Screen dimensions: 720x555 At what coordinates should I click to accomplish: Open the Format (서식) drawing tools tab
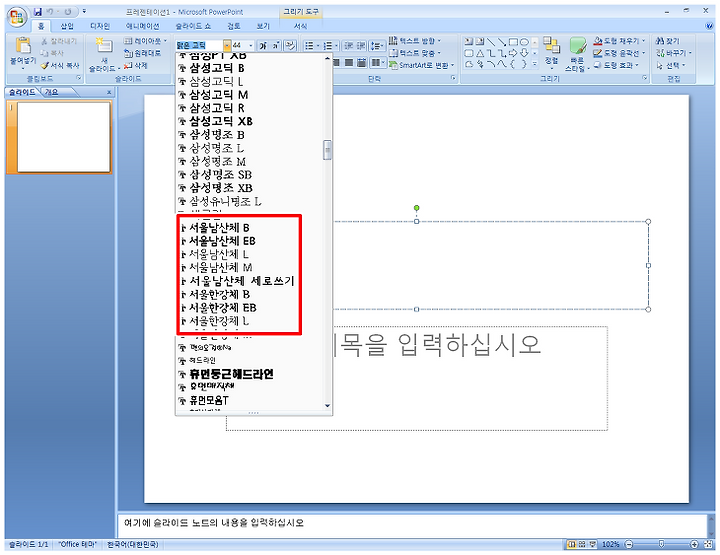300,26
